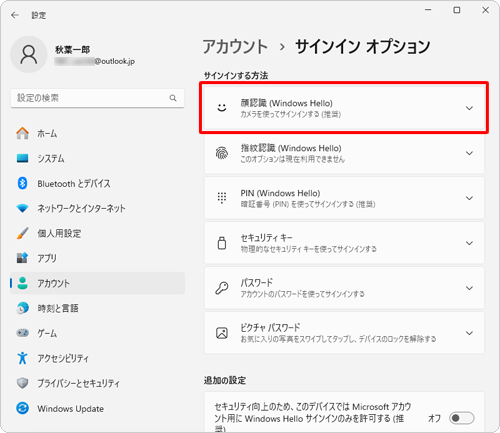Open ネットワークとインターネット settings
The image size is (500, 433).
pyautogui.click(x=97, y=208)
